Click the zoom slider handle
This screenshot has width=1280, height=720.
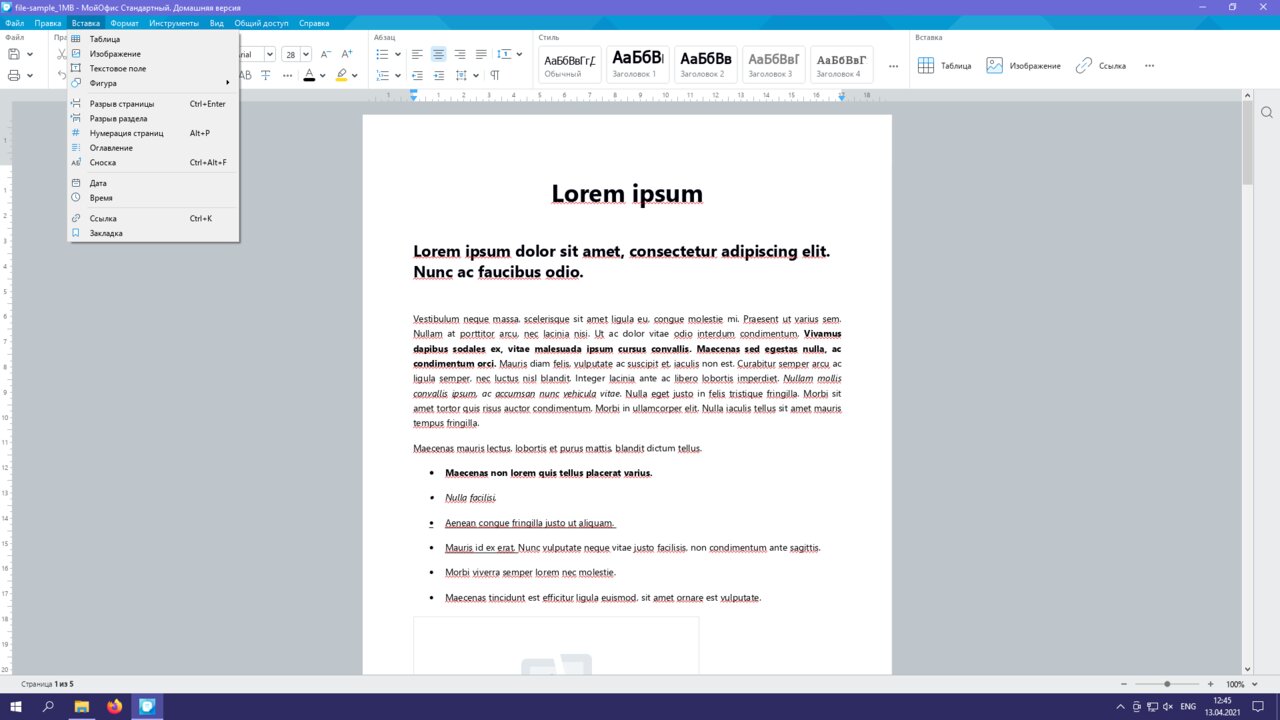[1167, 684]
